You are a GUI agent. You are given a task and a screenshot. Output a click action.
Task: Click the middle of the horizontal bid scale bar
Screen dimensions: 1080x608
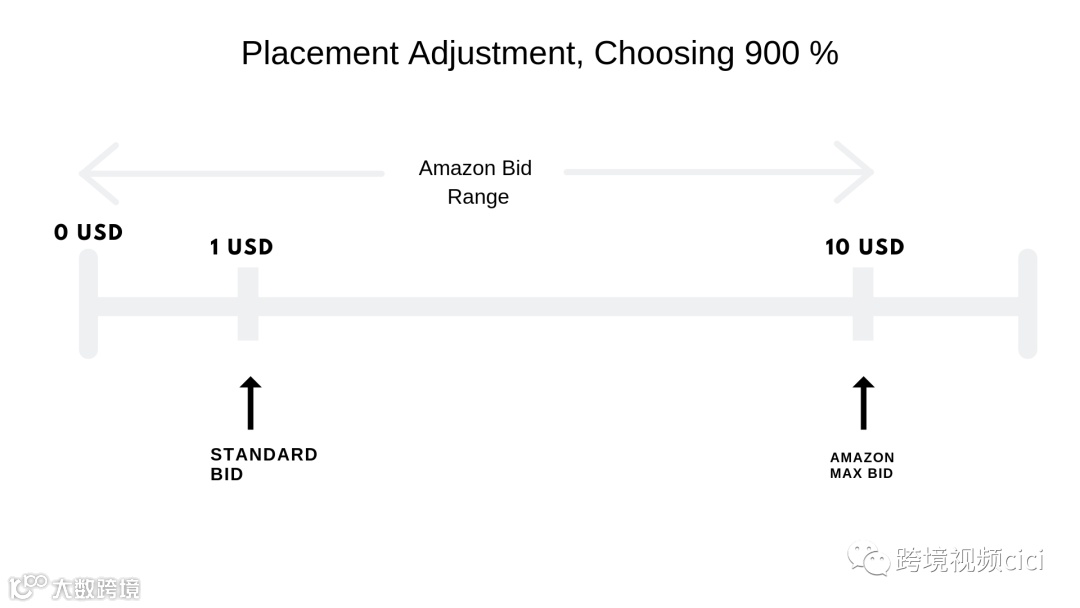pos(555,306)
